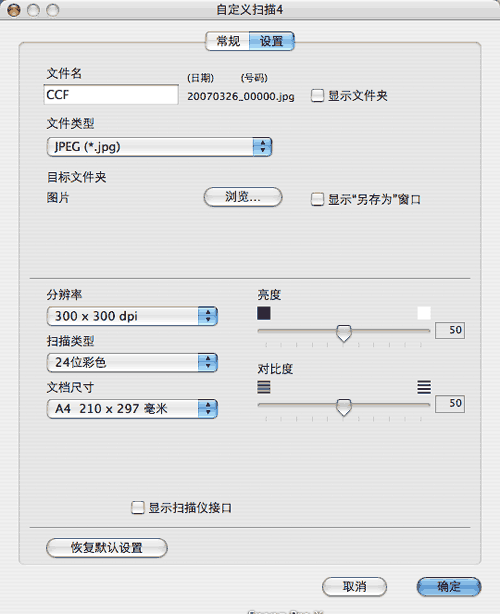This screenshot has height=614, width=500.
Task: Toggle the 显示"另存为"窗口 checkbox
Action: pos(317,199)
